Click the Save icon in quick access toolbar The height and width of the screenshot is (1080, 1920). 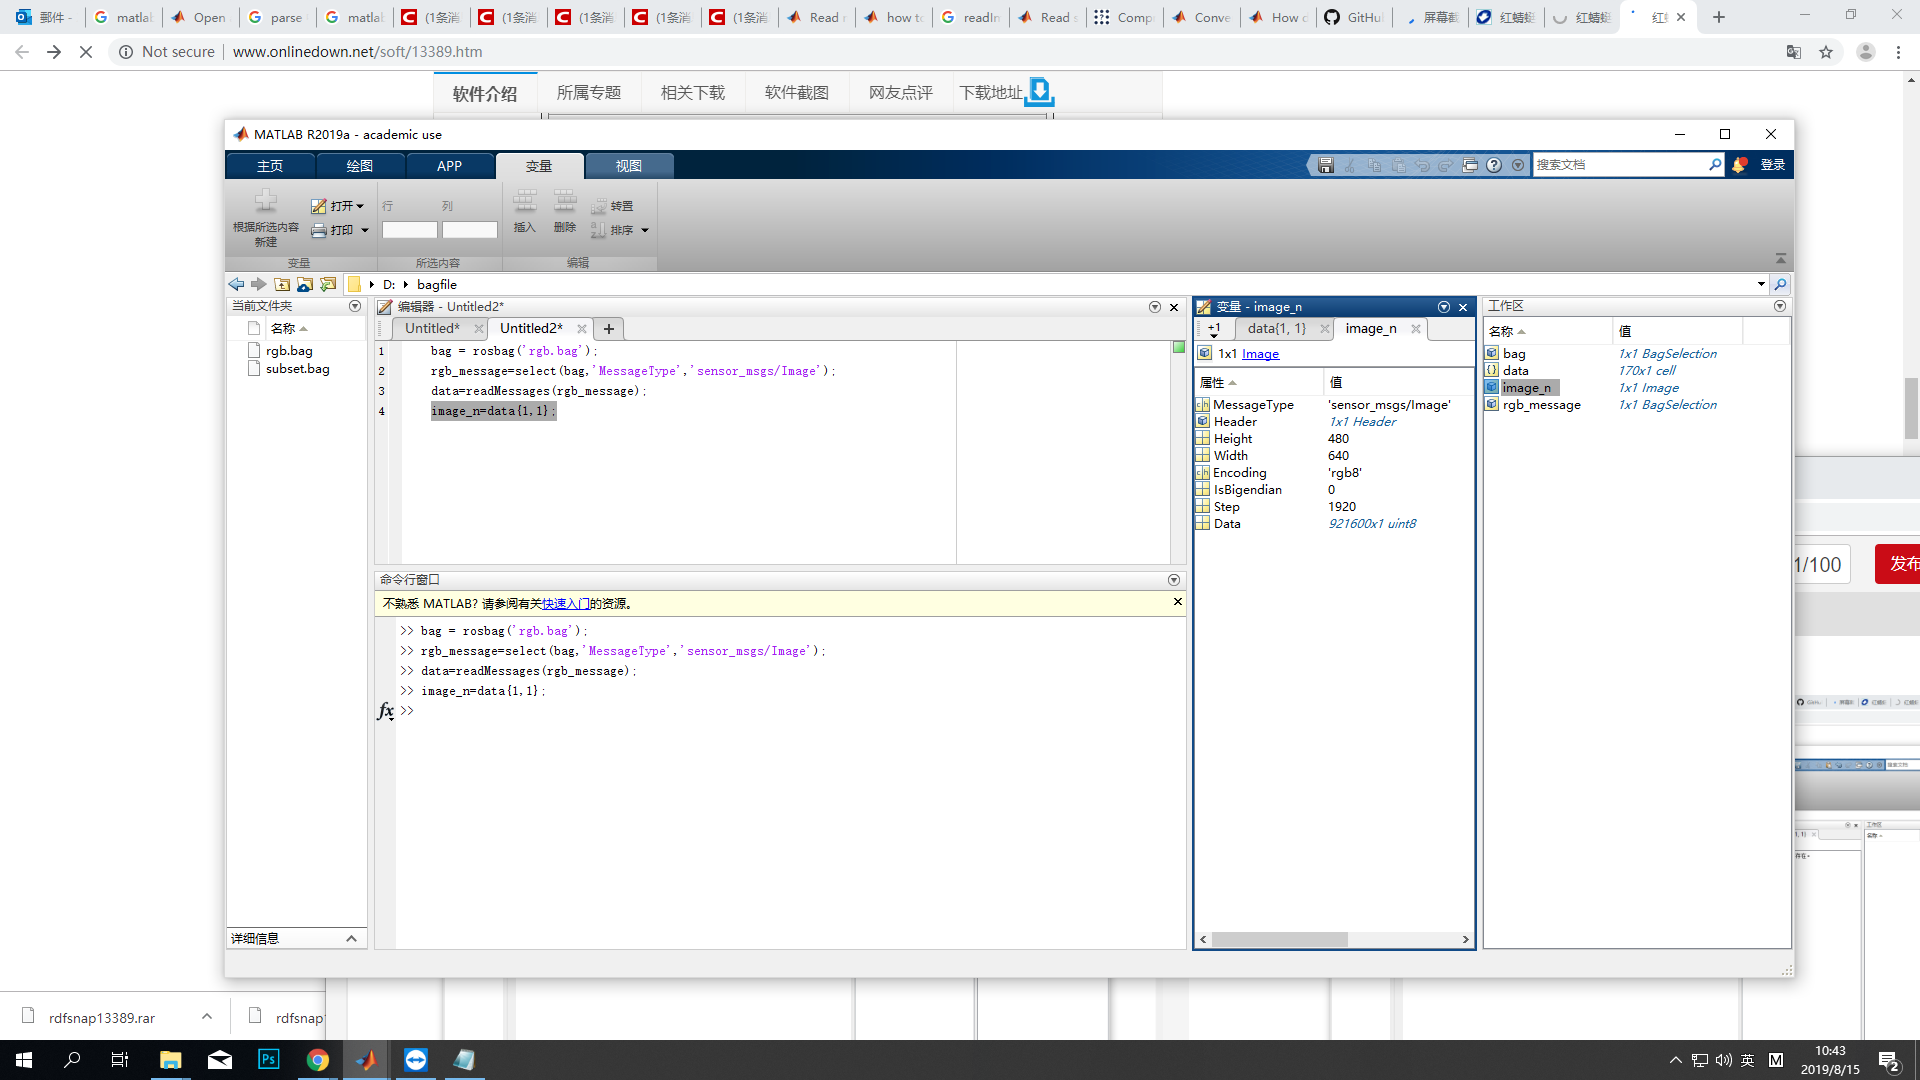click(x=1325, y=166)
